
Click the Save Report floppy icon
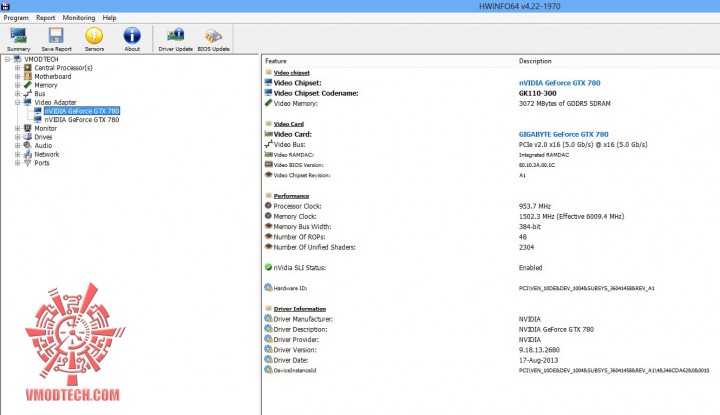(56, 36)
